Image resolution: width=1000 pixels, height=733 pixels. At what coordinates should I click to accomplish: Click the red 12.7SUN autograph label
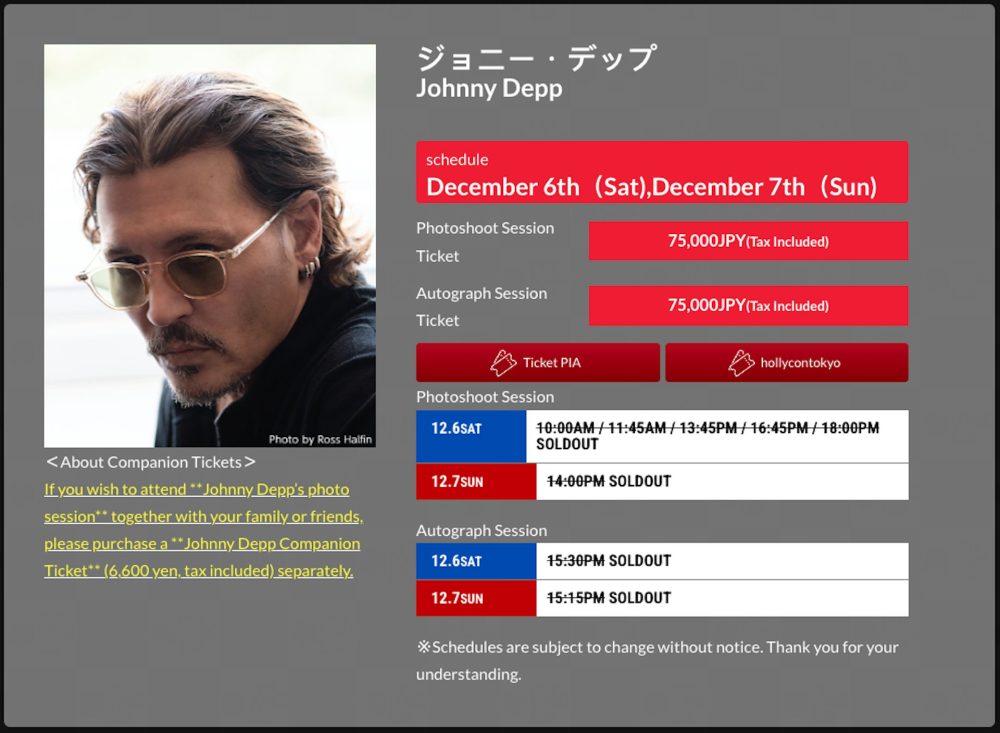click(476, 598)
